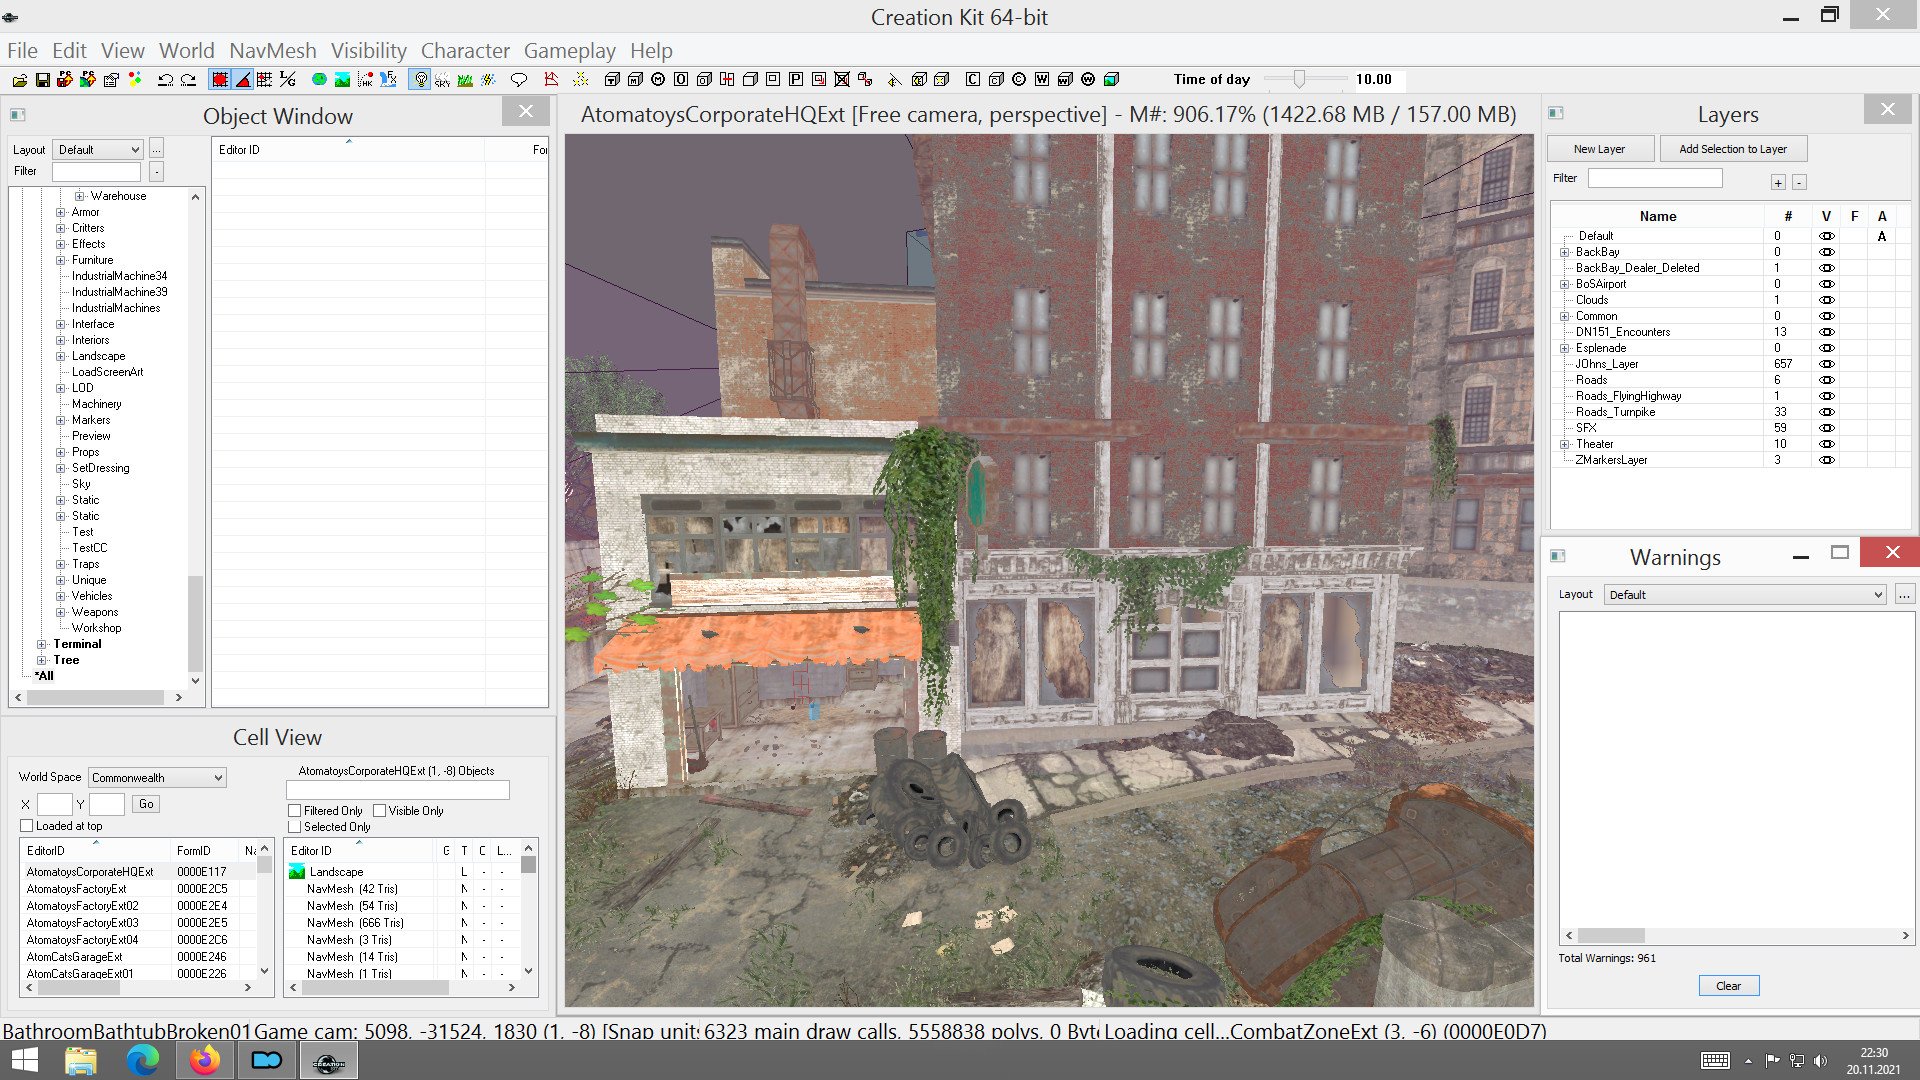Click the ellipsis button beside Warnings layout
The height and width of the screenshot is (1080, 1920).
pos(1904,595)
